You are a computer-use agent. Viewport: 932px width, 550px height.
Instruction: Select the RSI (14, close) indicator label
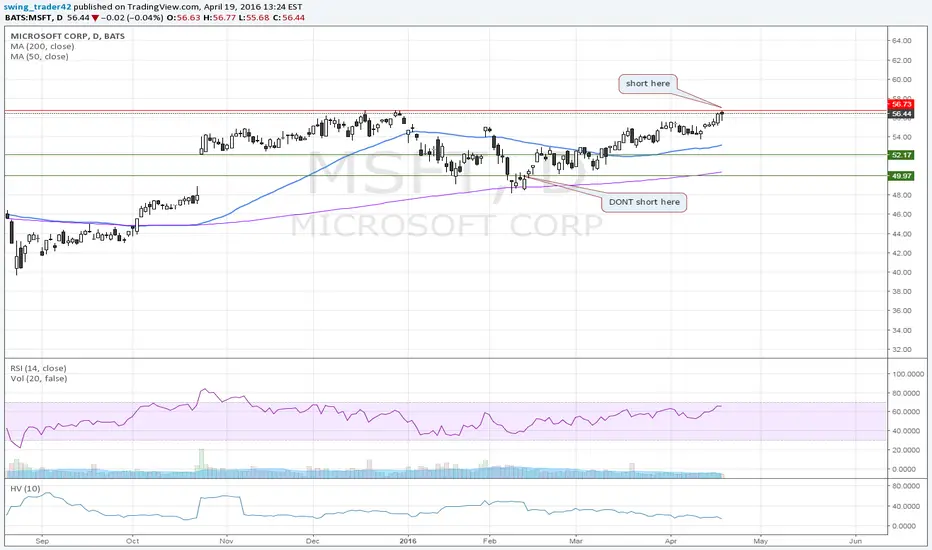(39, 368)
